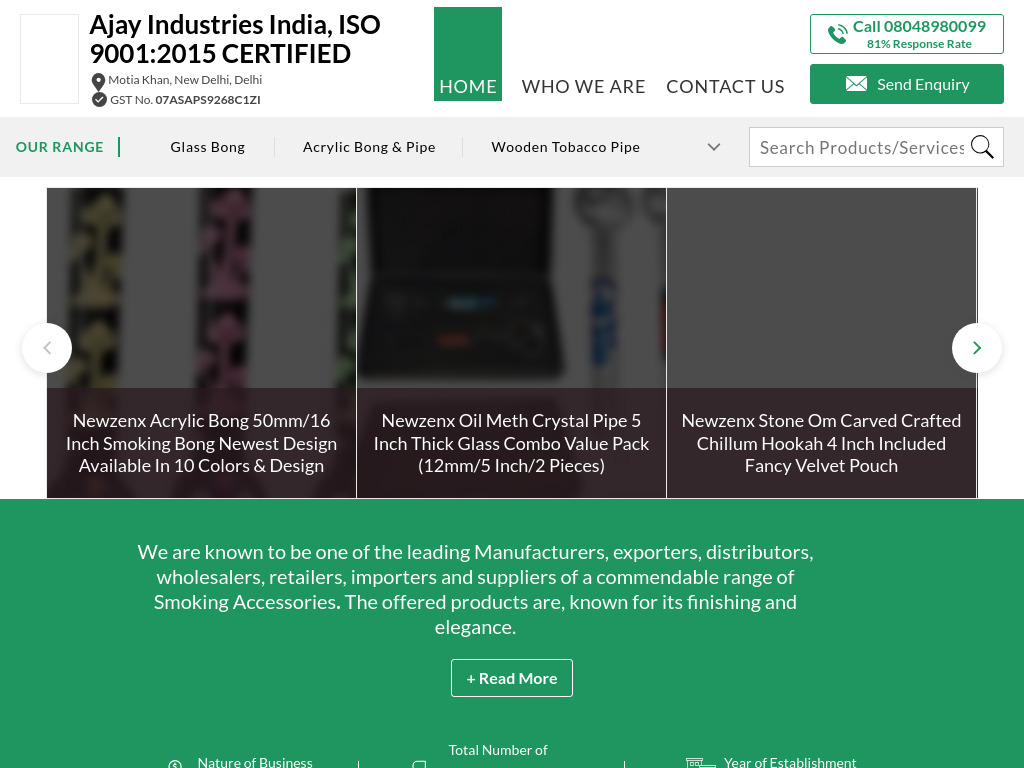This screenshot has width=1024, height=768.
Task: Click the company logo box
Action: pyautogui.click(x=50, y=59)
